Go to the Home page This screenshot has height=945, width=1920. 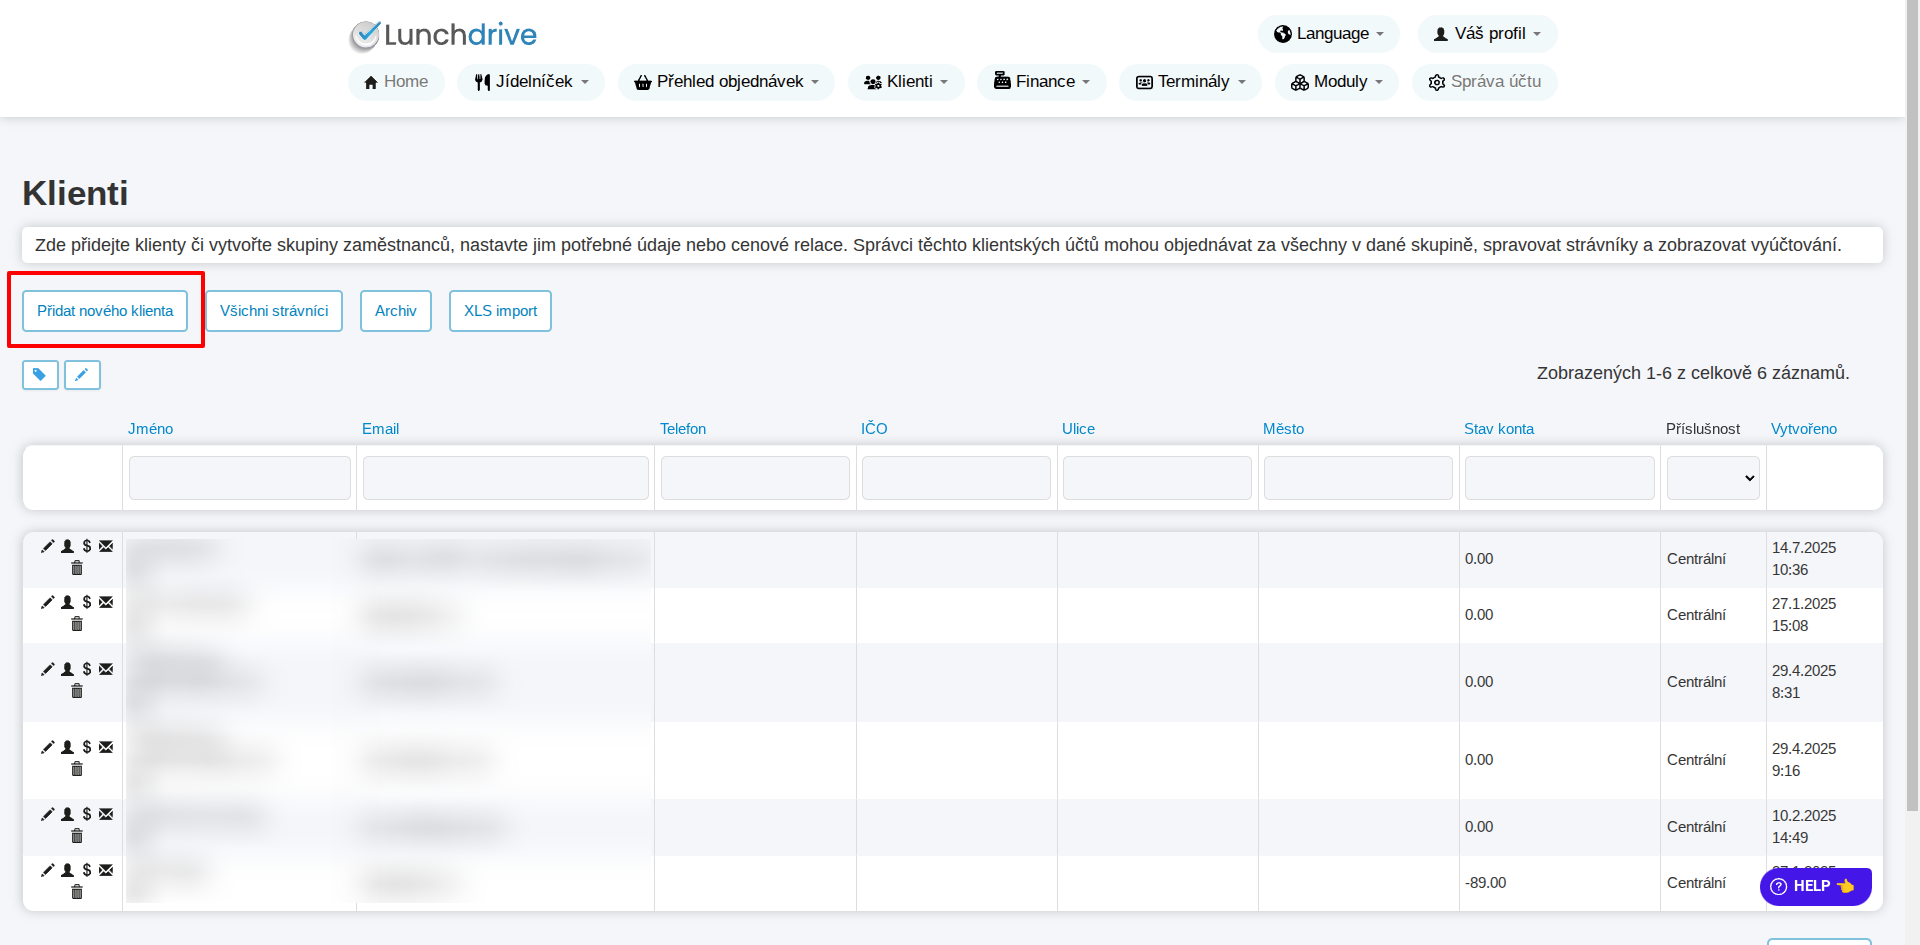pyautogui.click(x=396, y=82)
